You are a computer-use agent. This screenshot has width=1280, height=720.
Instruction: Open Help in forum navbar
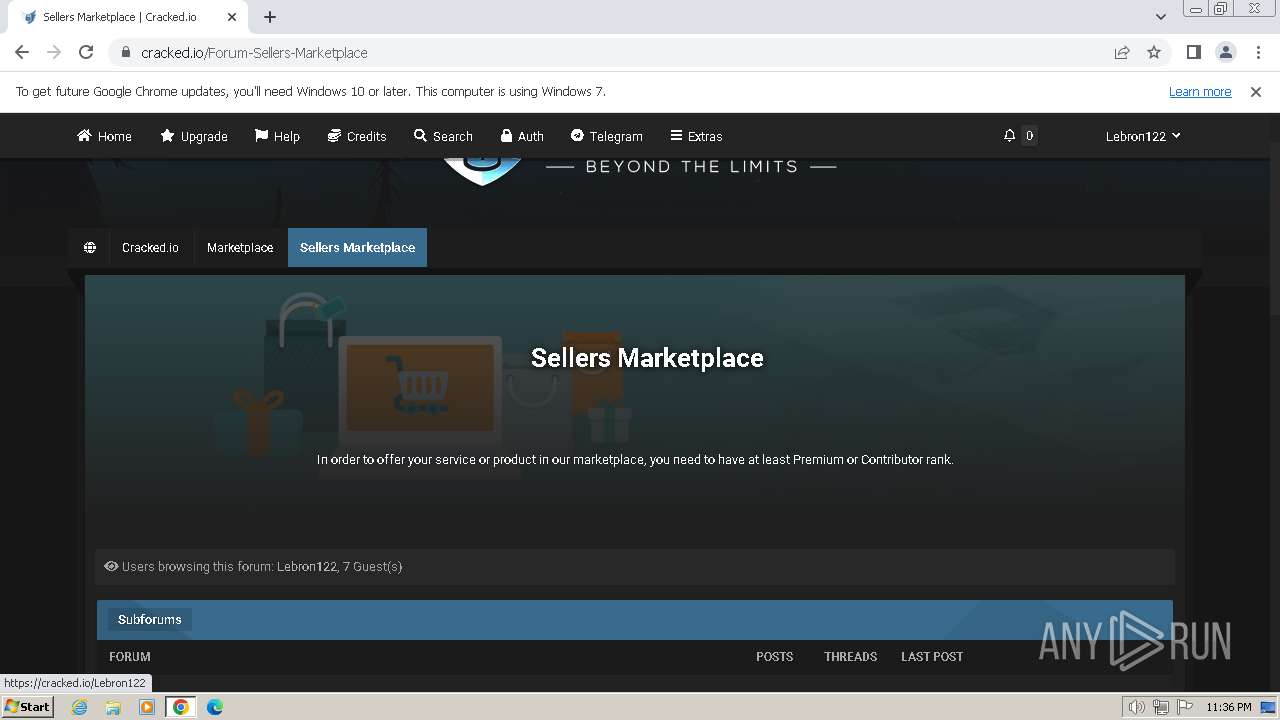pos(277,136)
